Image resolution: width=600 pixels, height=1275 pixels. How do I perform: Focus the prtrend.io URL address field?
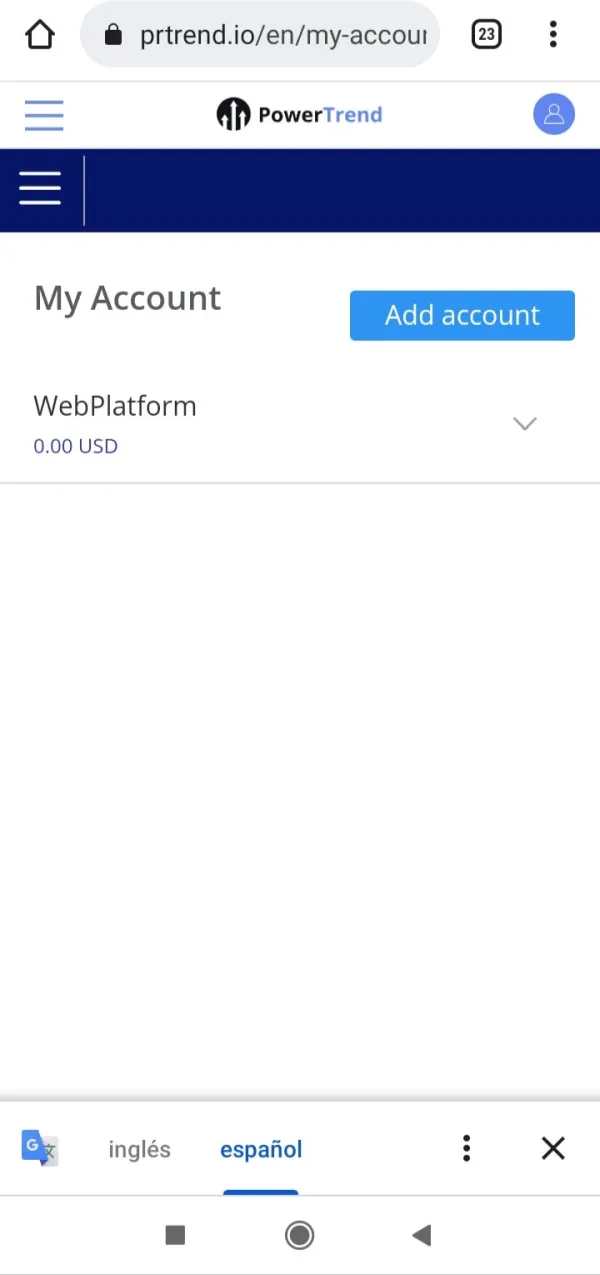pyautogui.click(x=283, y=36)
